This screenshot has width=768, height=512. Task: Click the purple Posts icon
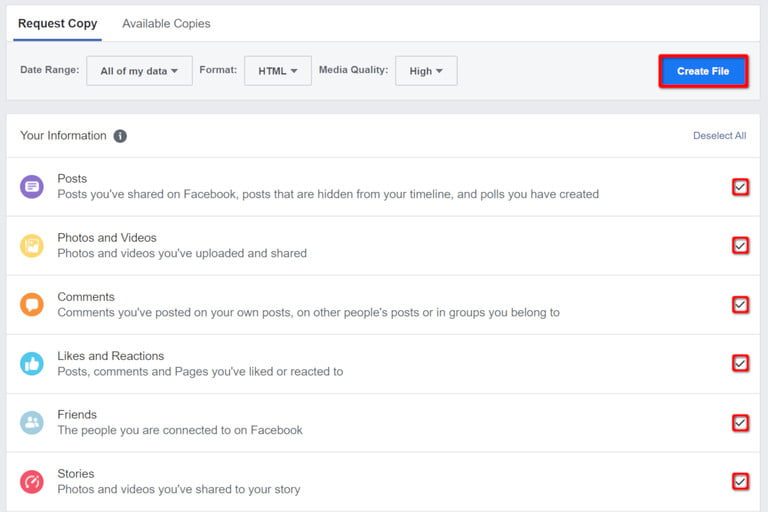(x=32, y=186)
